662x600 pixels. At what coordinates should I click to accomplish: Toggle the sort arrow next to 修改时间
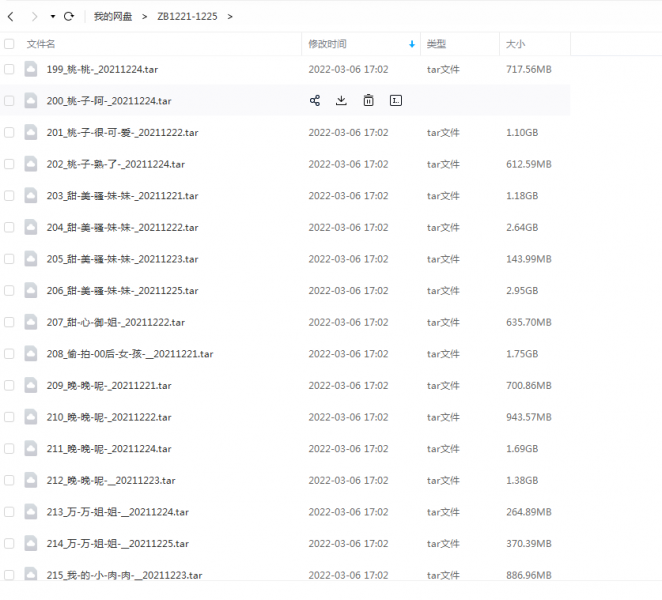(412, 44)
